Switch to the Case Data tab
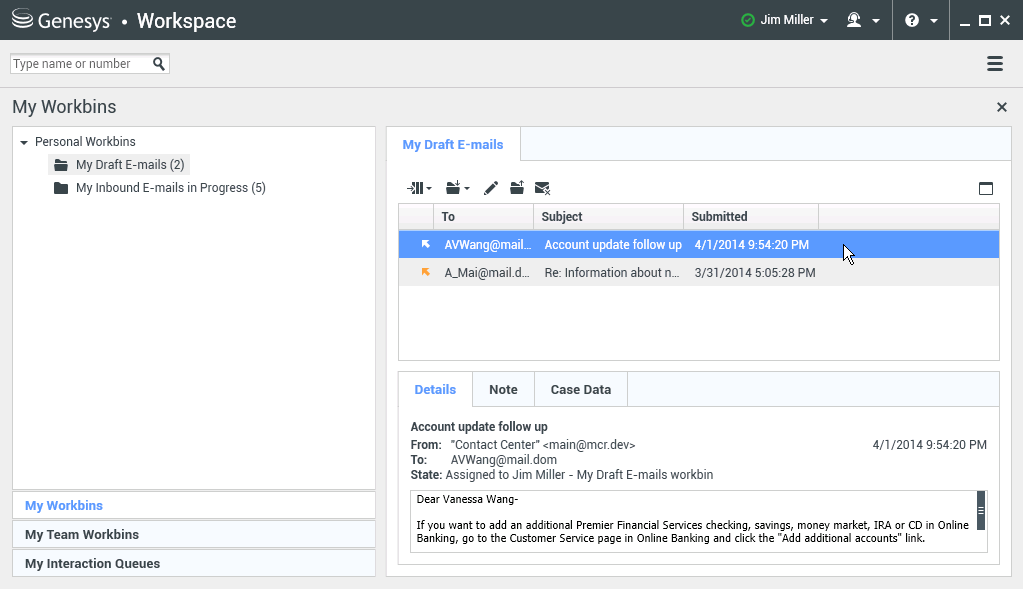Screen dimensions: 1023x589 point(580,390)
